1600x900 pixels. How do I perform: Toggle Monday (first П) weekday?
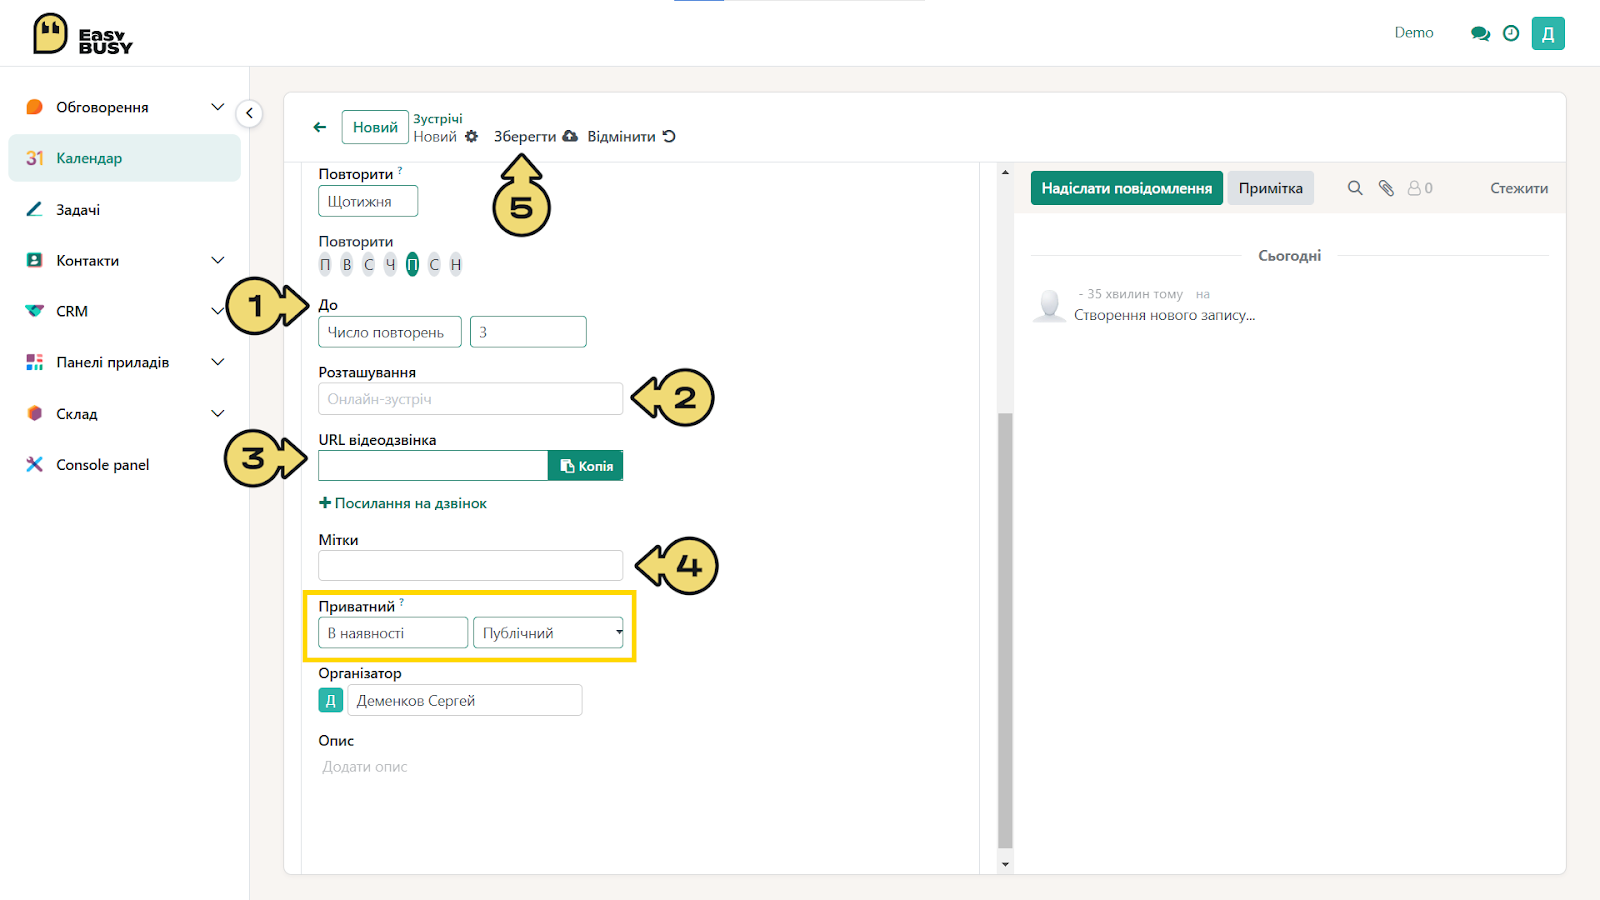pyautogui.click(x=325, y=264)
